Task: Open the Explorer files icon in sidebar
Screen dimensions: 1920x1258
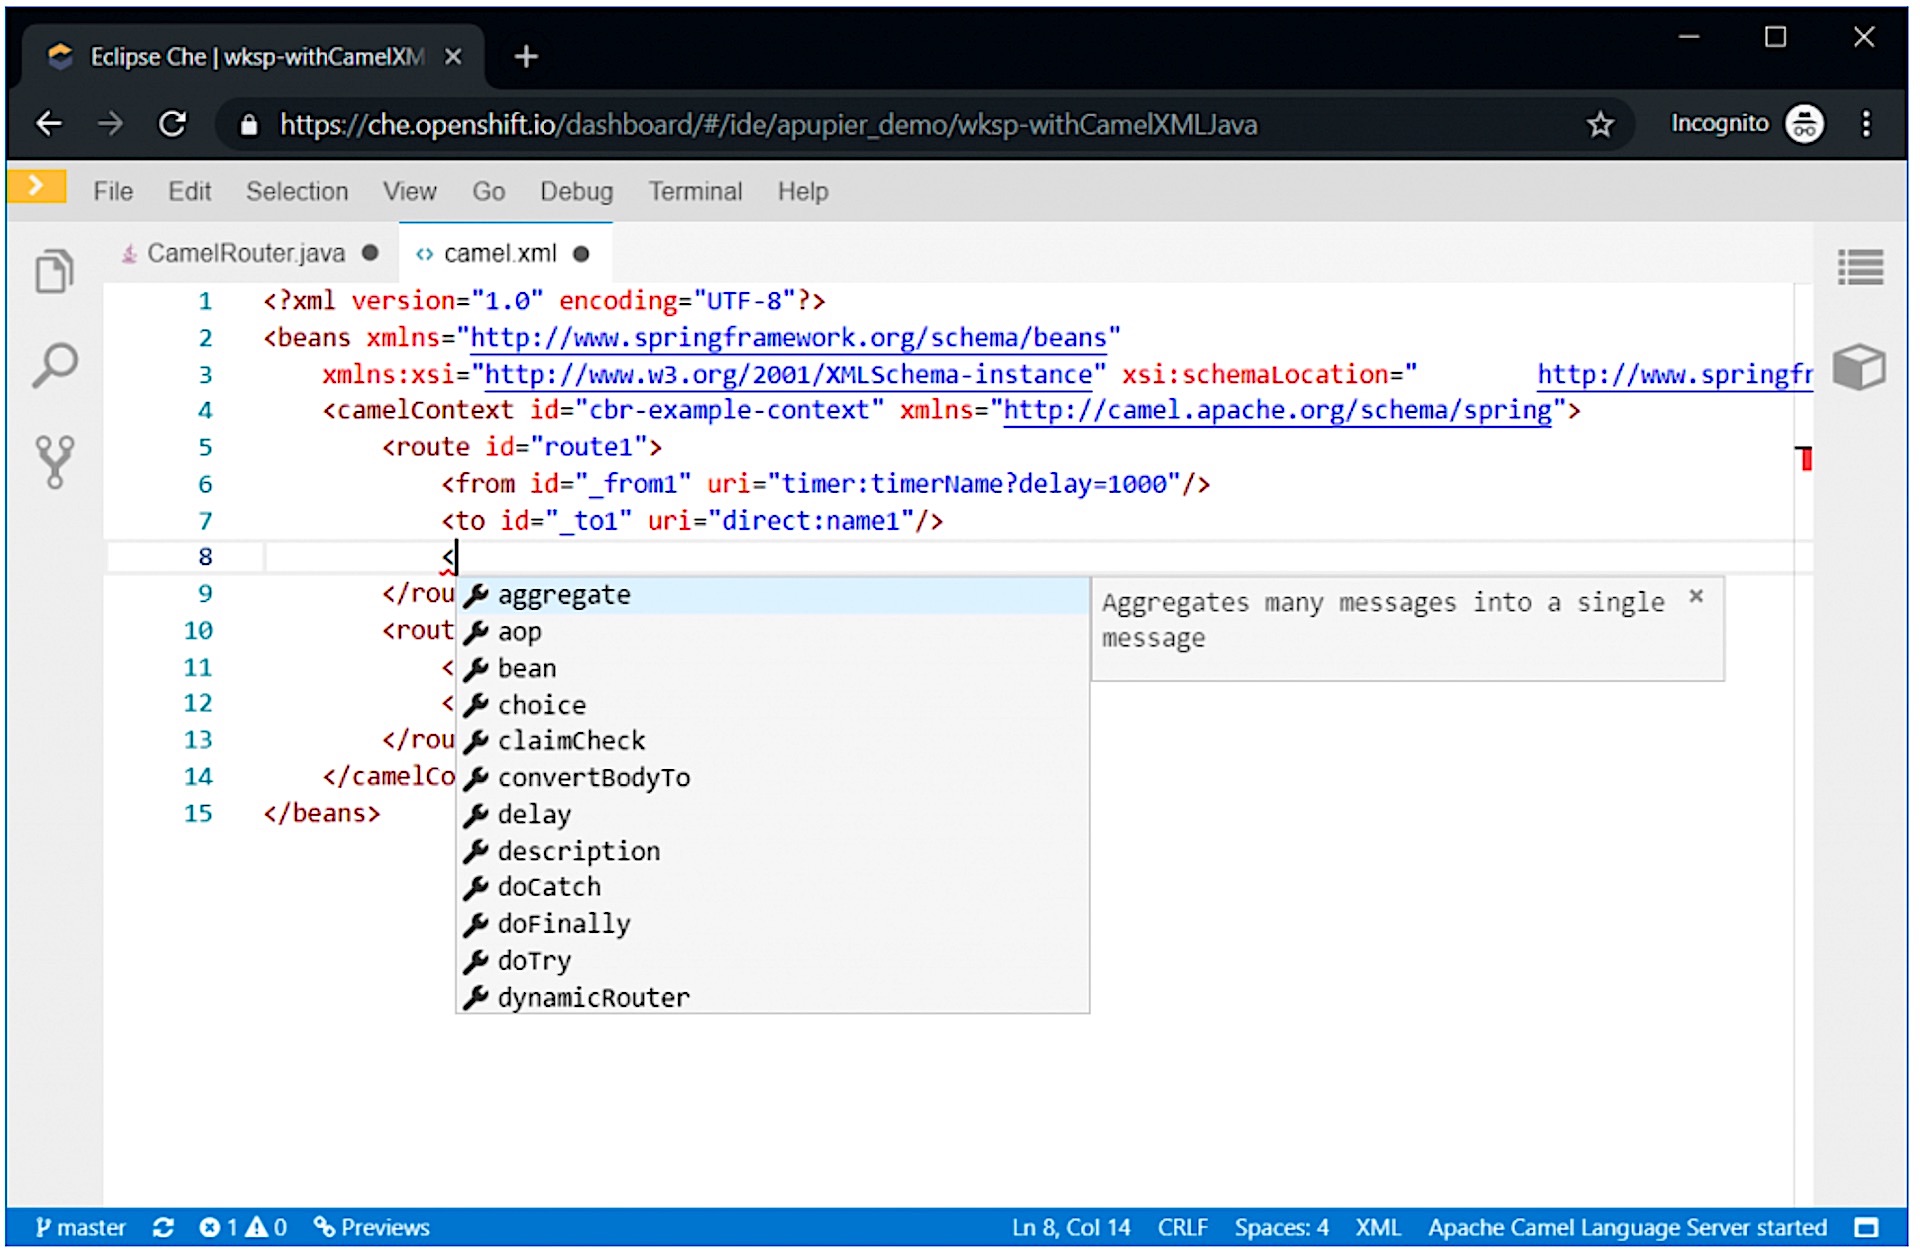Action: [54, 270]
